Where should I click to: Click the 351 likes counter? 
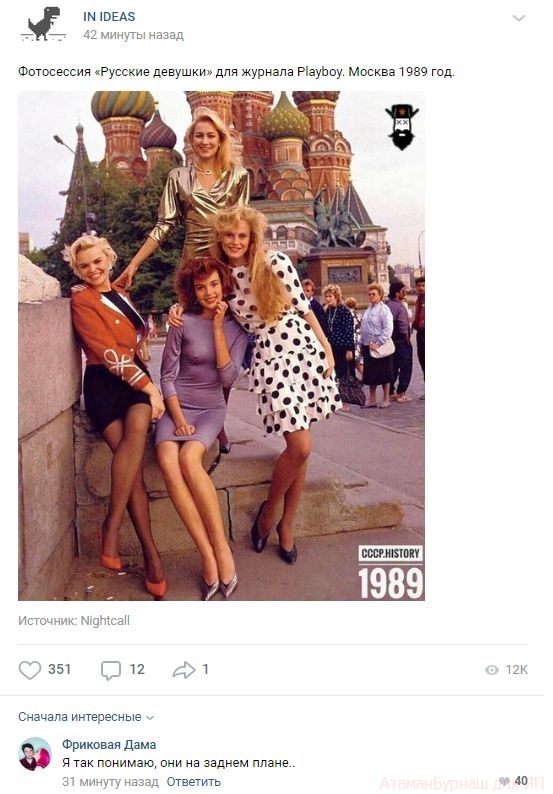pos(59,669)
